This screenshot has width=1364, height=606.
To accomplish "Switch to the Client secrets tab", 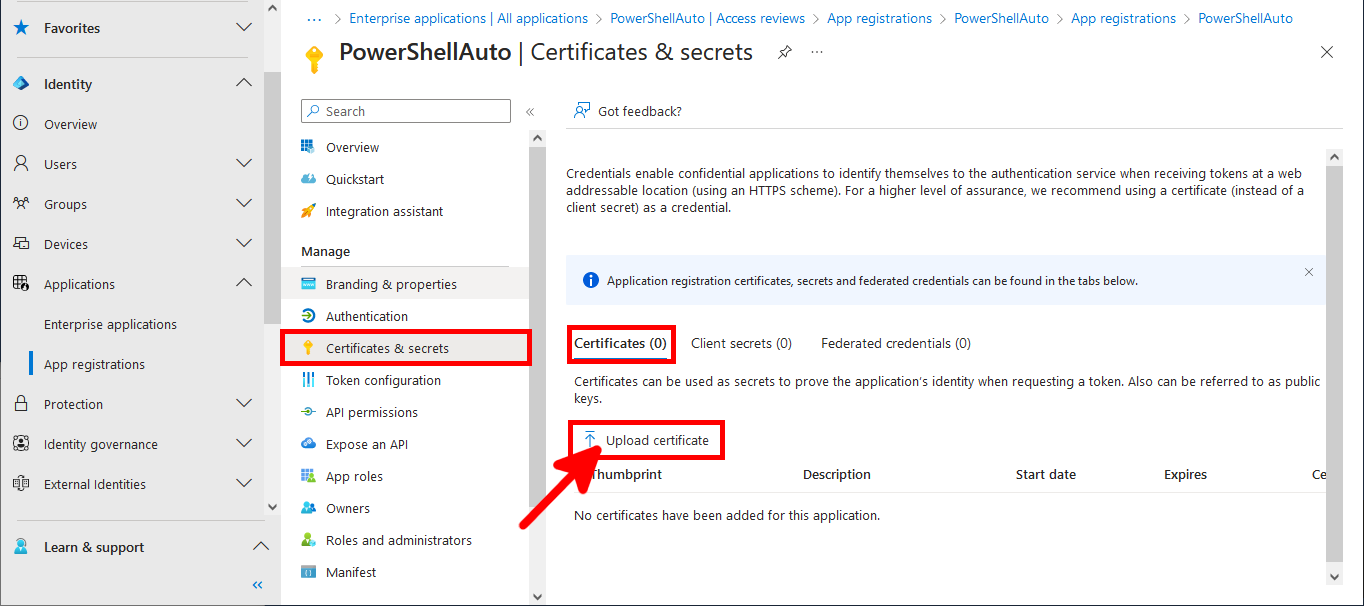I will coord(741,343).
